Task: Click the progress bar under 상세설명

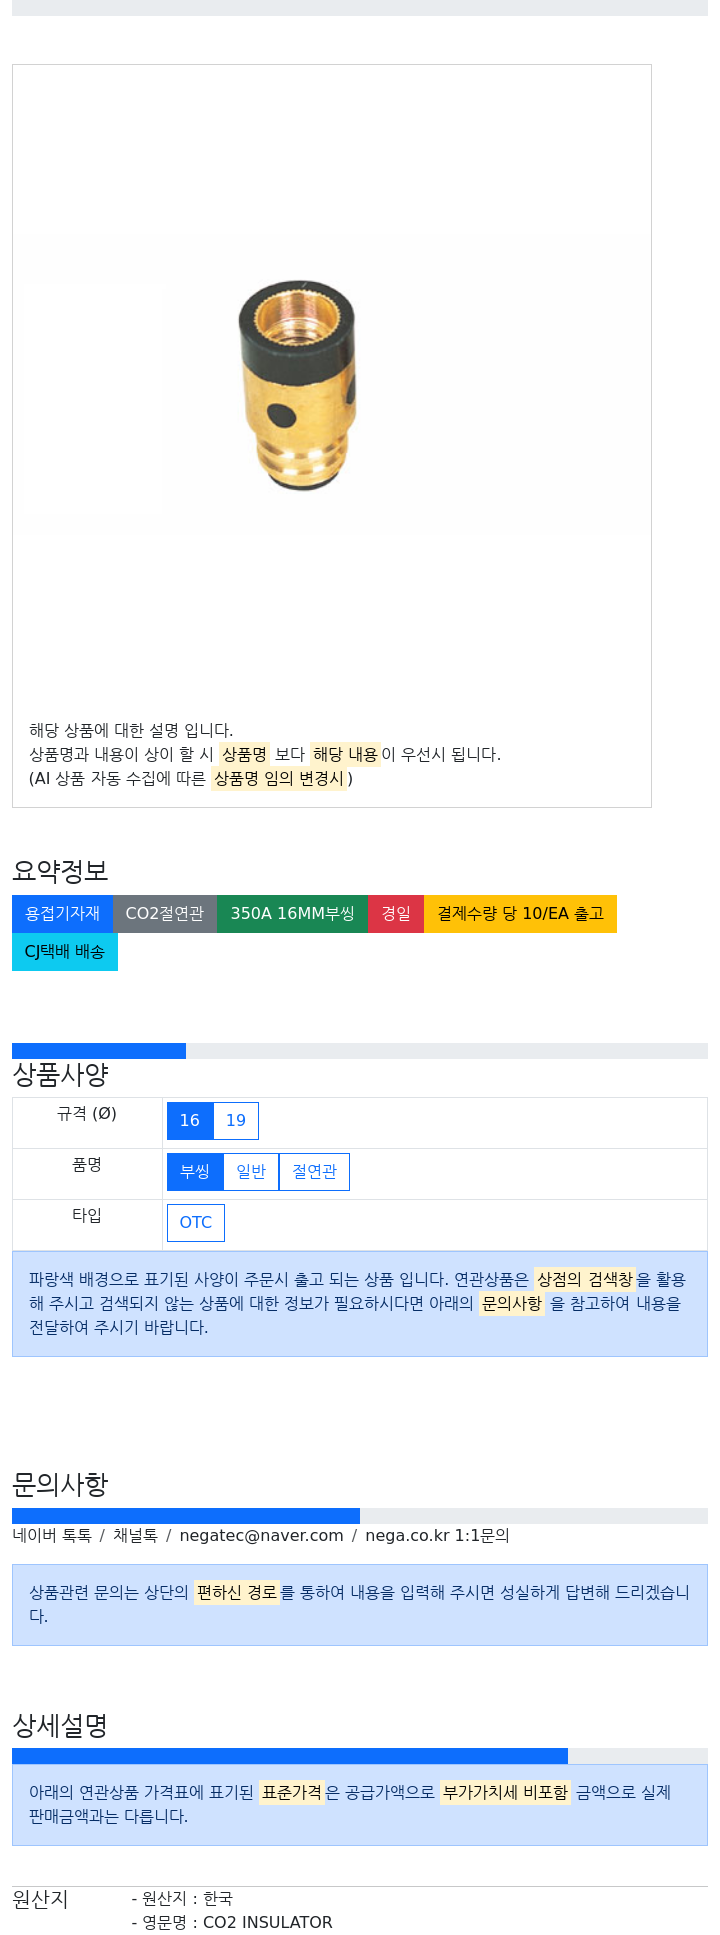Action: (x=360, y=1756)
